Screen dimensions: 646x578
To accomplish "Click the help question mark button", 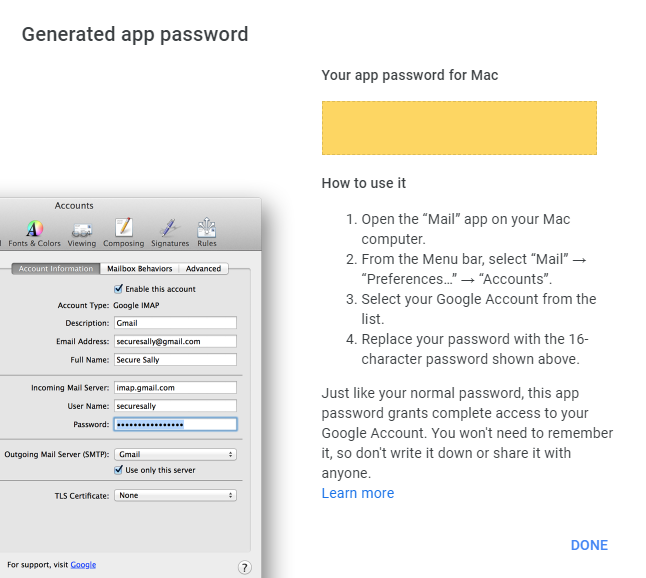I will pos(244,567).
